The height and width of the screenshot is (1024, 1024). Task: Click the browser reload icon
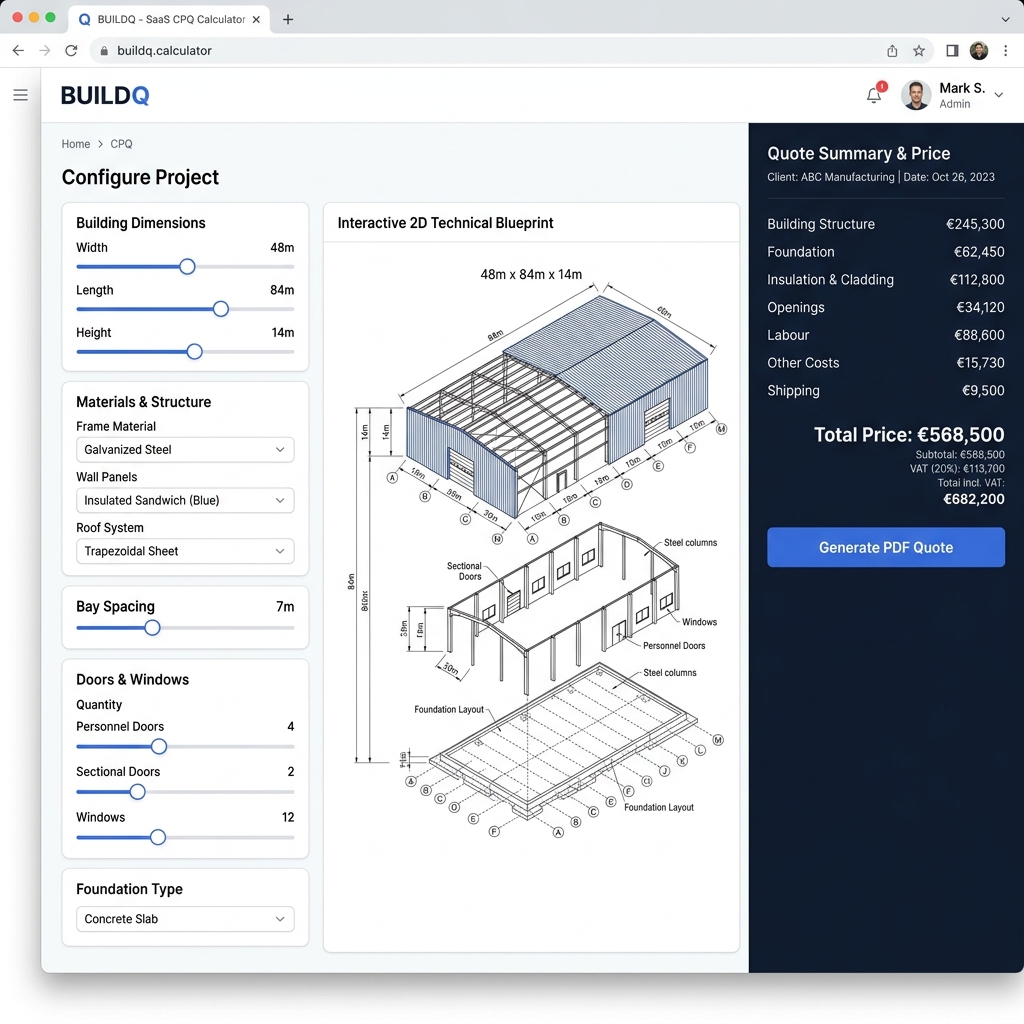coord(71,50)
